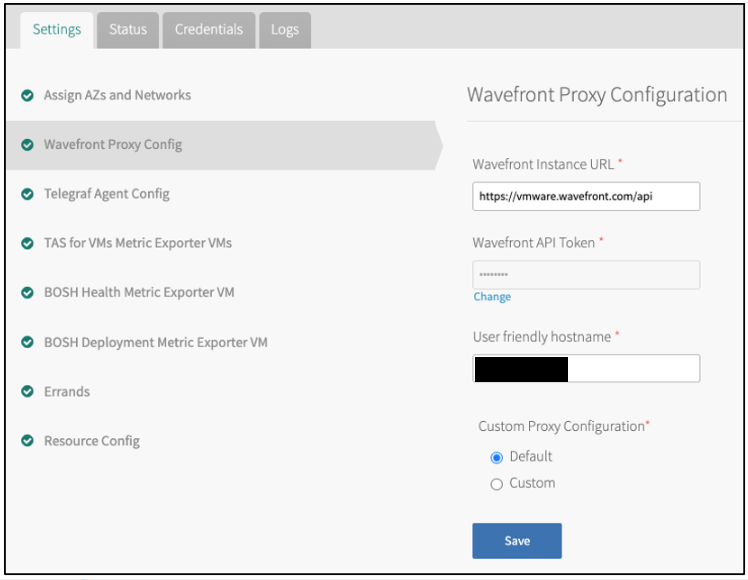Focus the Wavefront Instance URL field
The height and width of the screenshot is (580, 748).
point(586,197)
